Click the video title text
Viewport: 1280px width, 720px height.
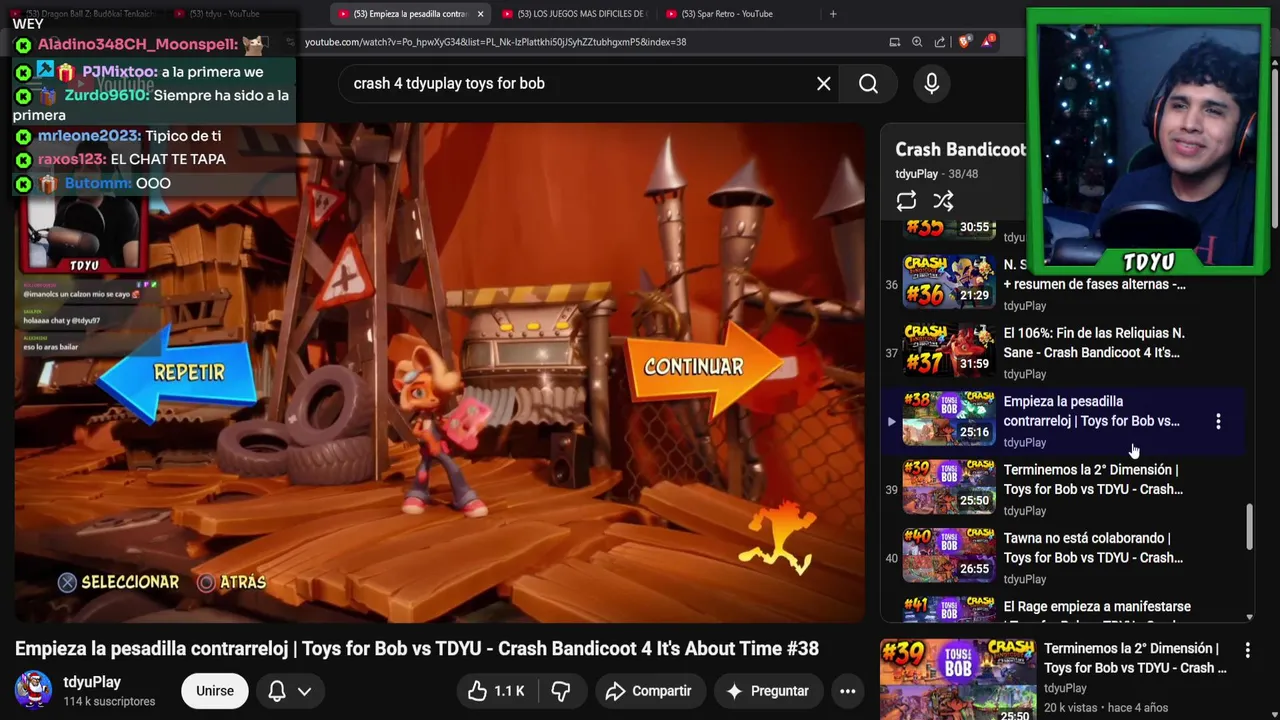pos(417,649)
